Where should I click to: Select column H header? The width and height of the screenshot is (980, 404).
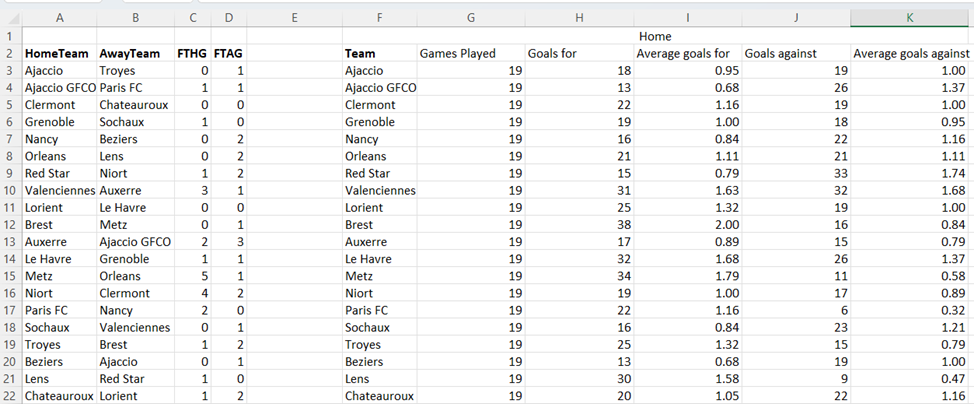(579, 19)
